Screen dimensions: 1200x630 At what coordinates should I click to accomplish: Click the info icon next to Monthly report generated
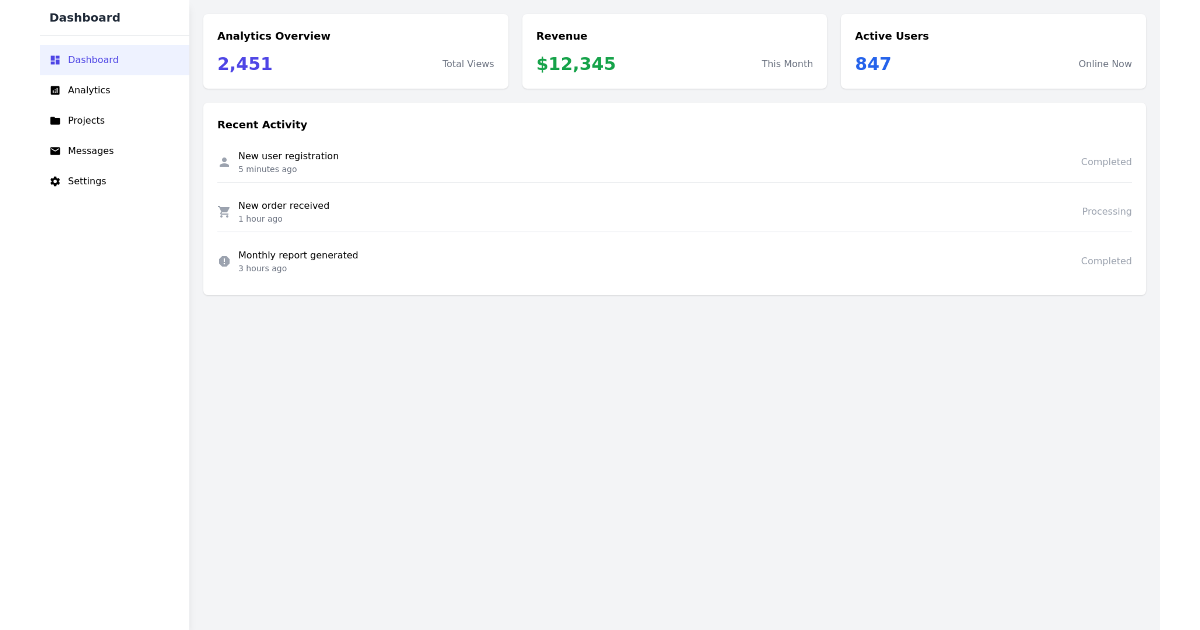(x=224, y=261)
